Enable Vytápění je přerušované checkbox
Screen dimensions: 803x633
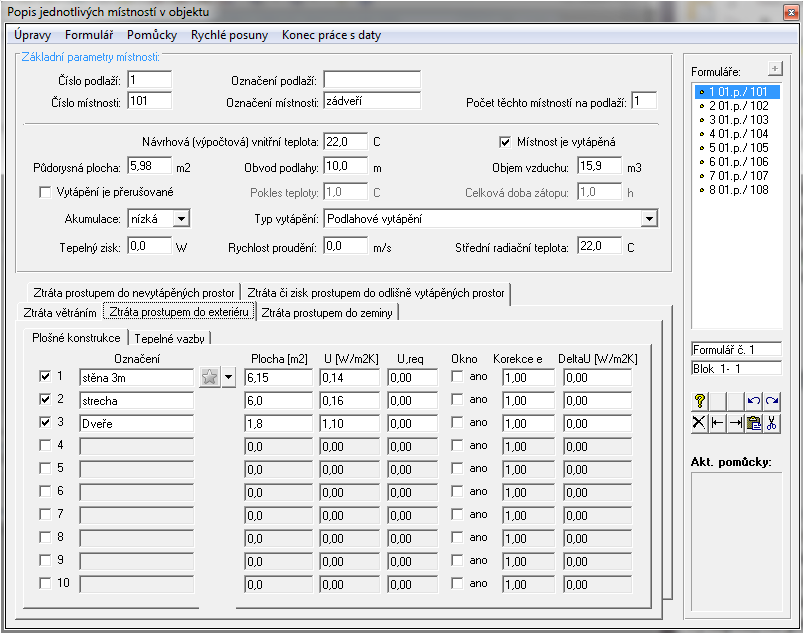pyautogui.click(x=45, y=192)
